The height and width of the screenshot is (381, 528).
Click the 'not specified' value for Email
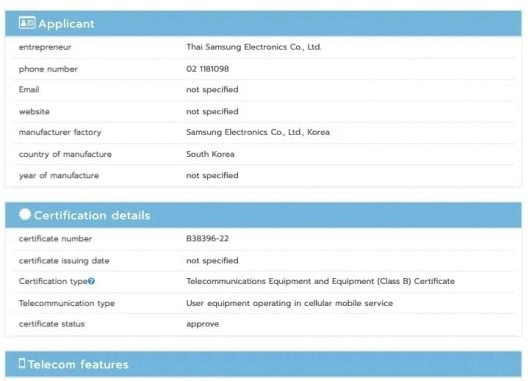pos(212,90)
